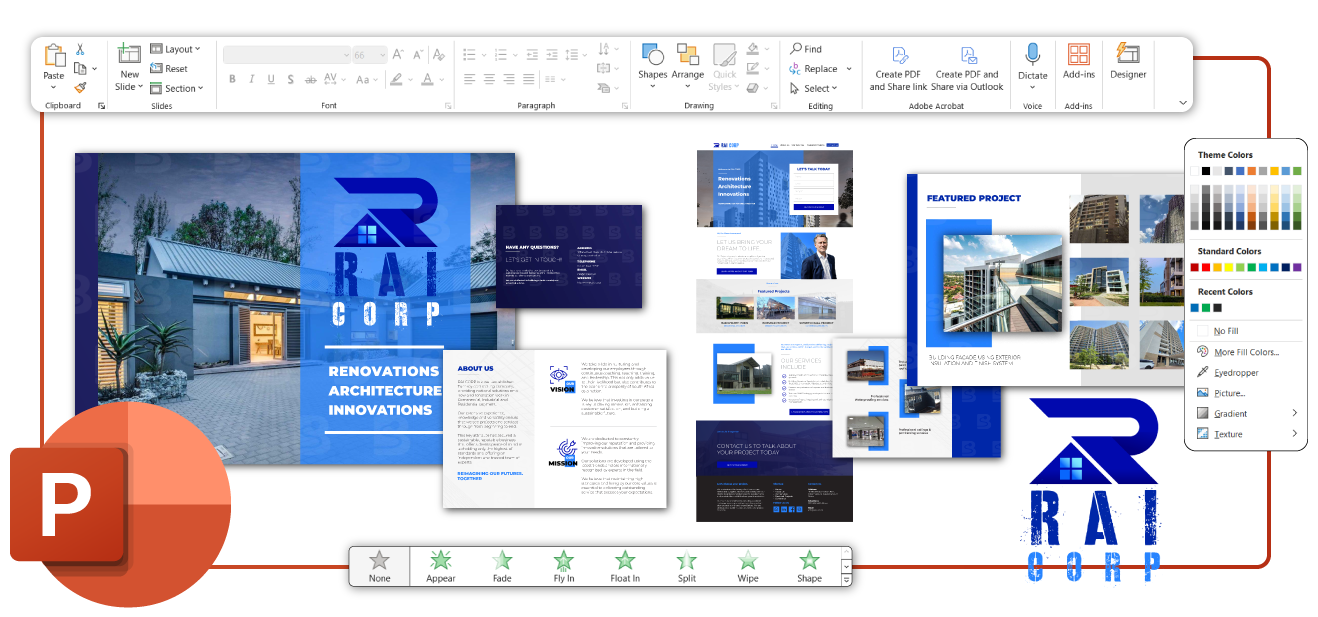Start Dictate with the microphone icon
The image size is (1318, 617).
(x=1032, y=61)
